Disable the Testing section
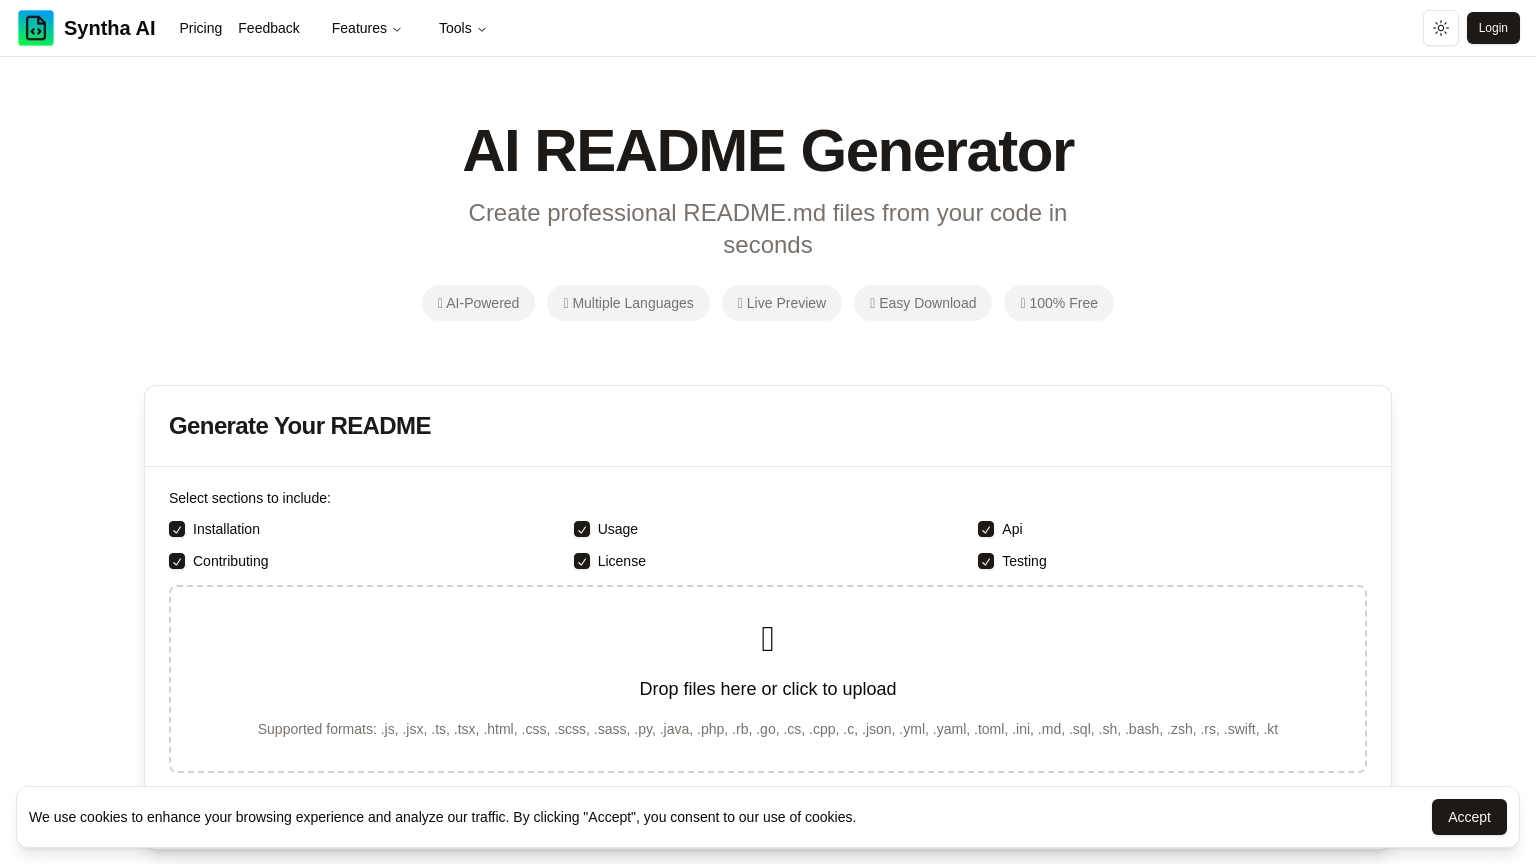The image size is (1536, 864). (x=986, y=561)
